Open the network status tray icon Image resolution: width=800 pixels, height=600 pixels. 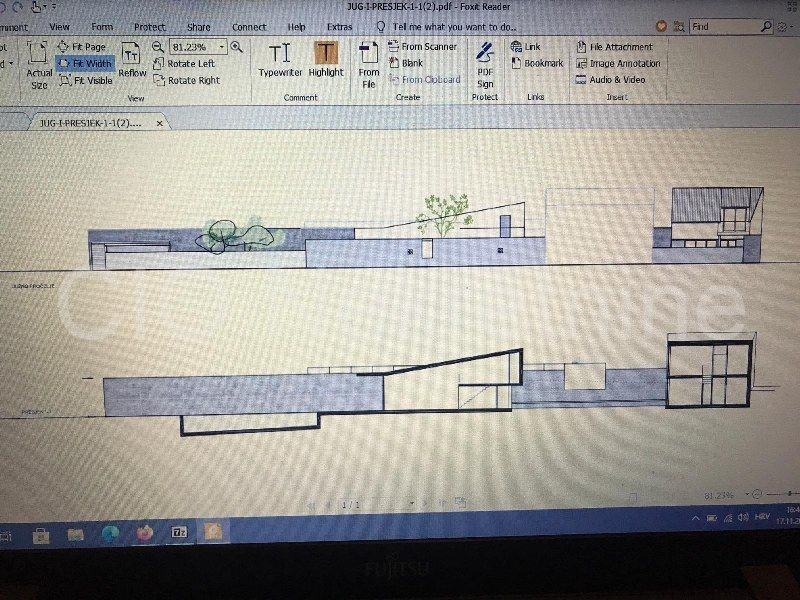(x=728, y=518)
